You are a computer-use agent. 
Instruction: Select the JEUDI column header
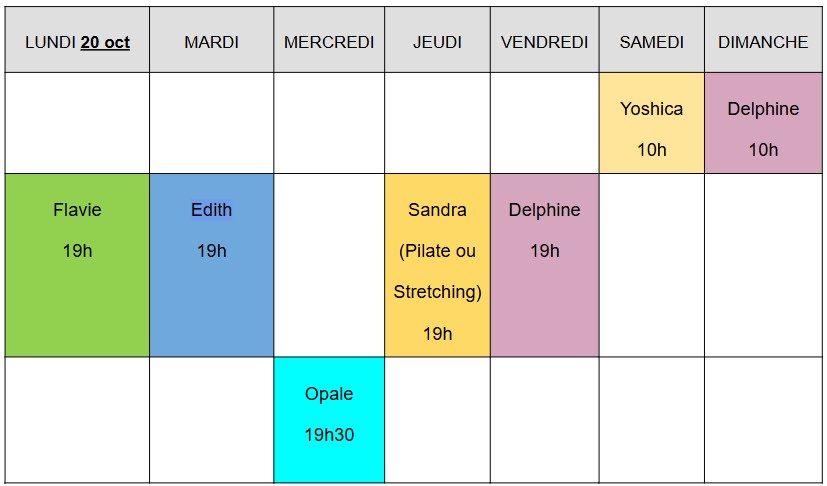[x=437, y=42]
